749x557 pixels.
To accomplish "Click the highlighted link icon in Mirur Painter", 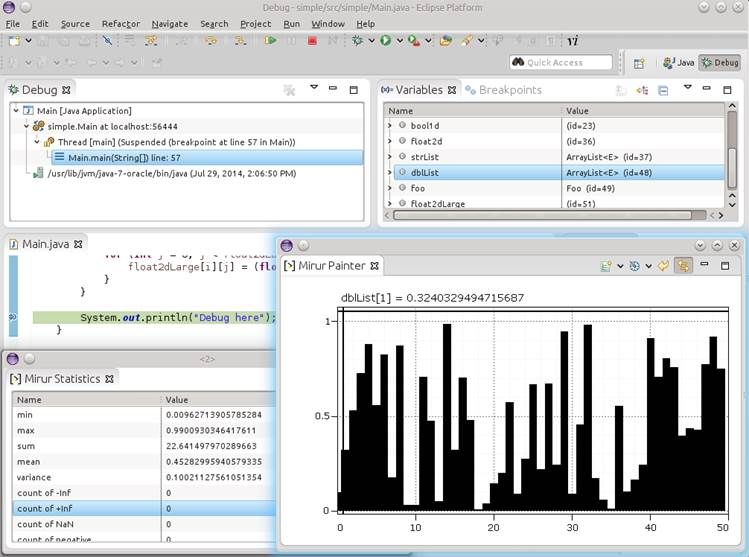I will click(684, 266).
